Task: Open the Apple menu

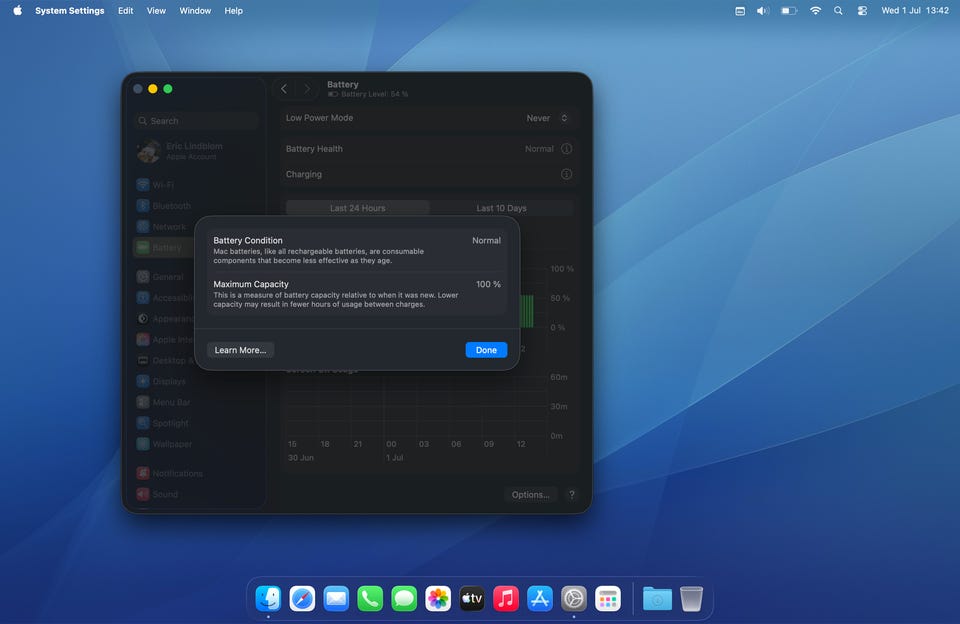Action: (17, 10)
